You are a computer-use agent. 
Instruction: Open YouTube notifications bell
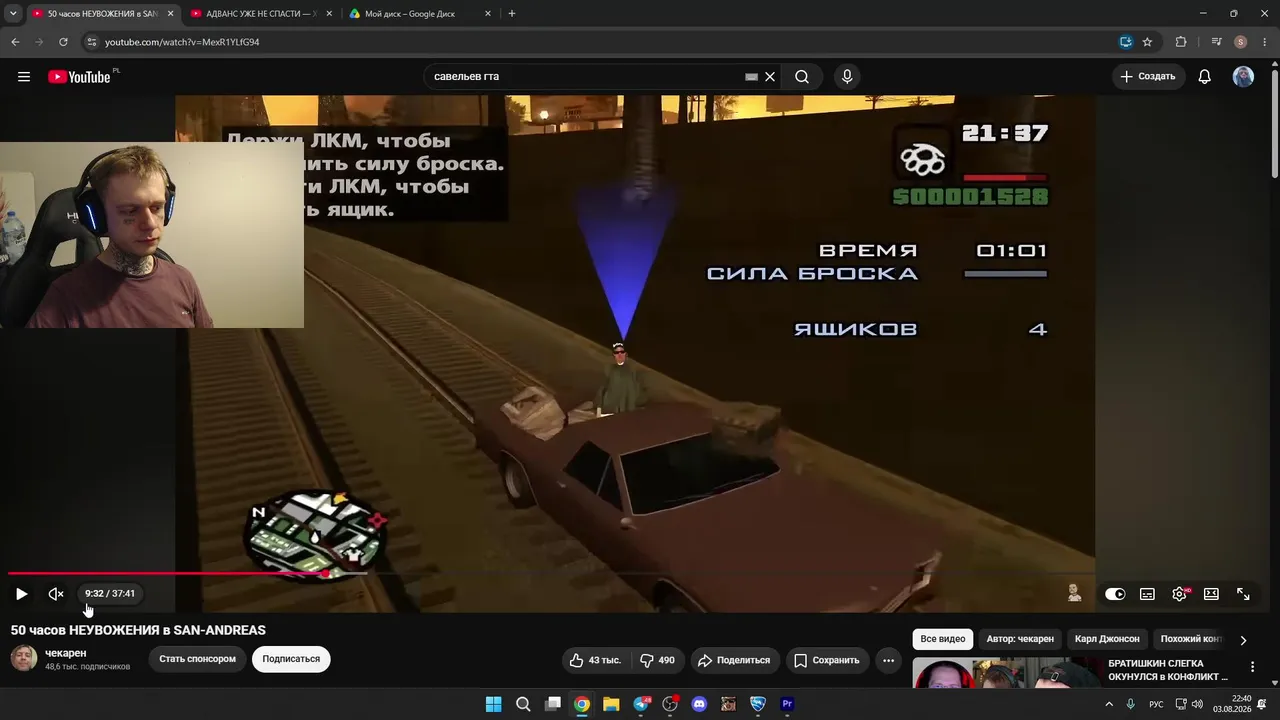point(1205,77)
